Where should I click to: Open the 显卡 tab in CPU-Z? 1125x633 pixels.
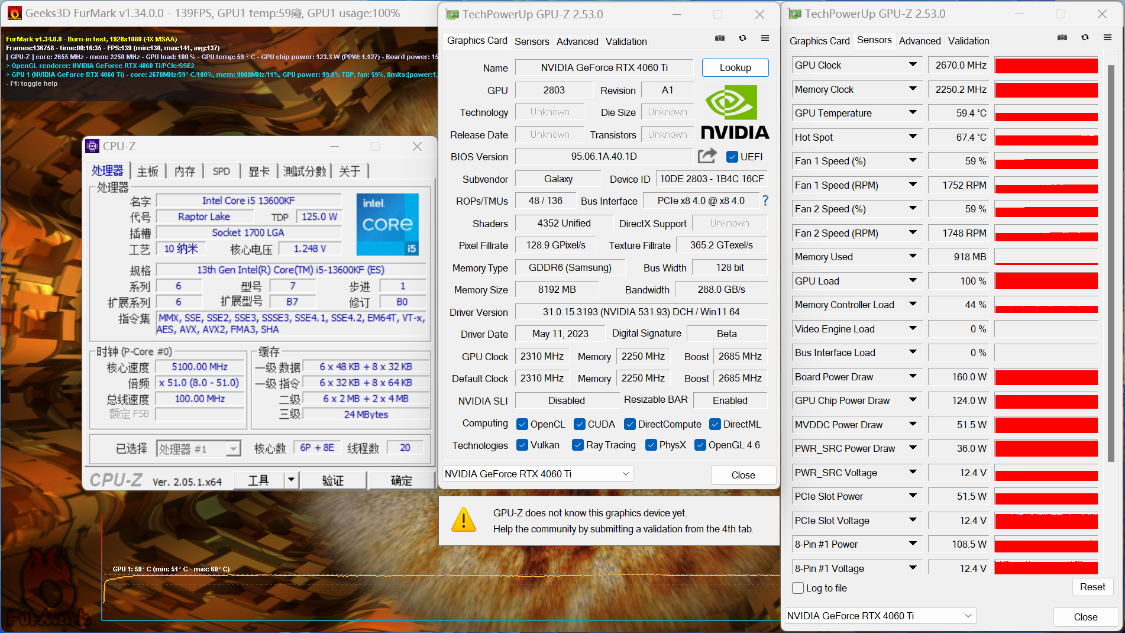(259, 172)
